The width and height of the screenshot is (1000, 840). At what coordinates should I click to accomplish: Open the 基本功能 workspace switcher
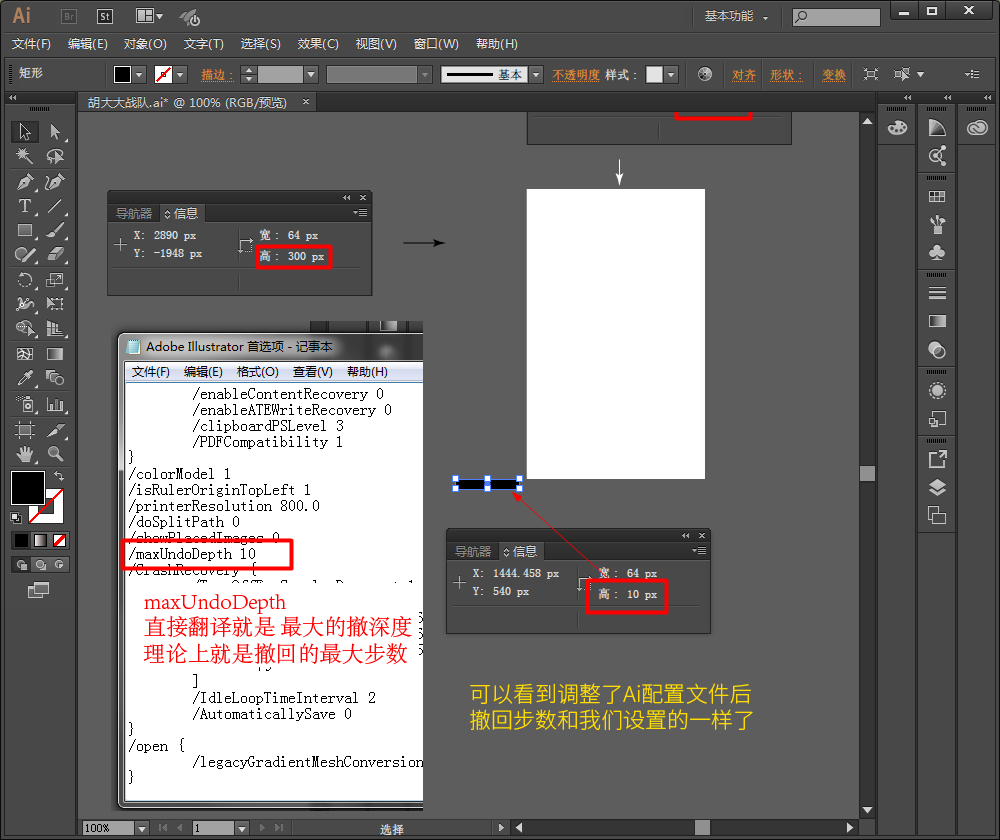(x=736, y=16)
